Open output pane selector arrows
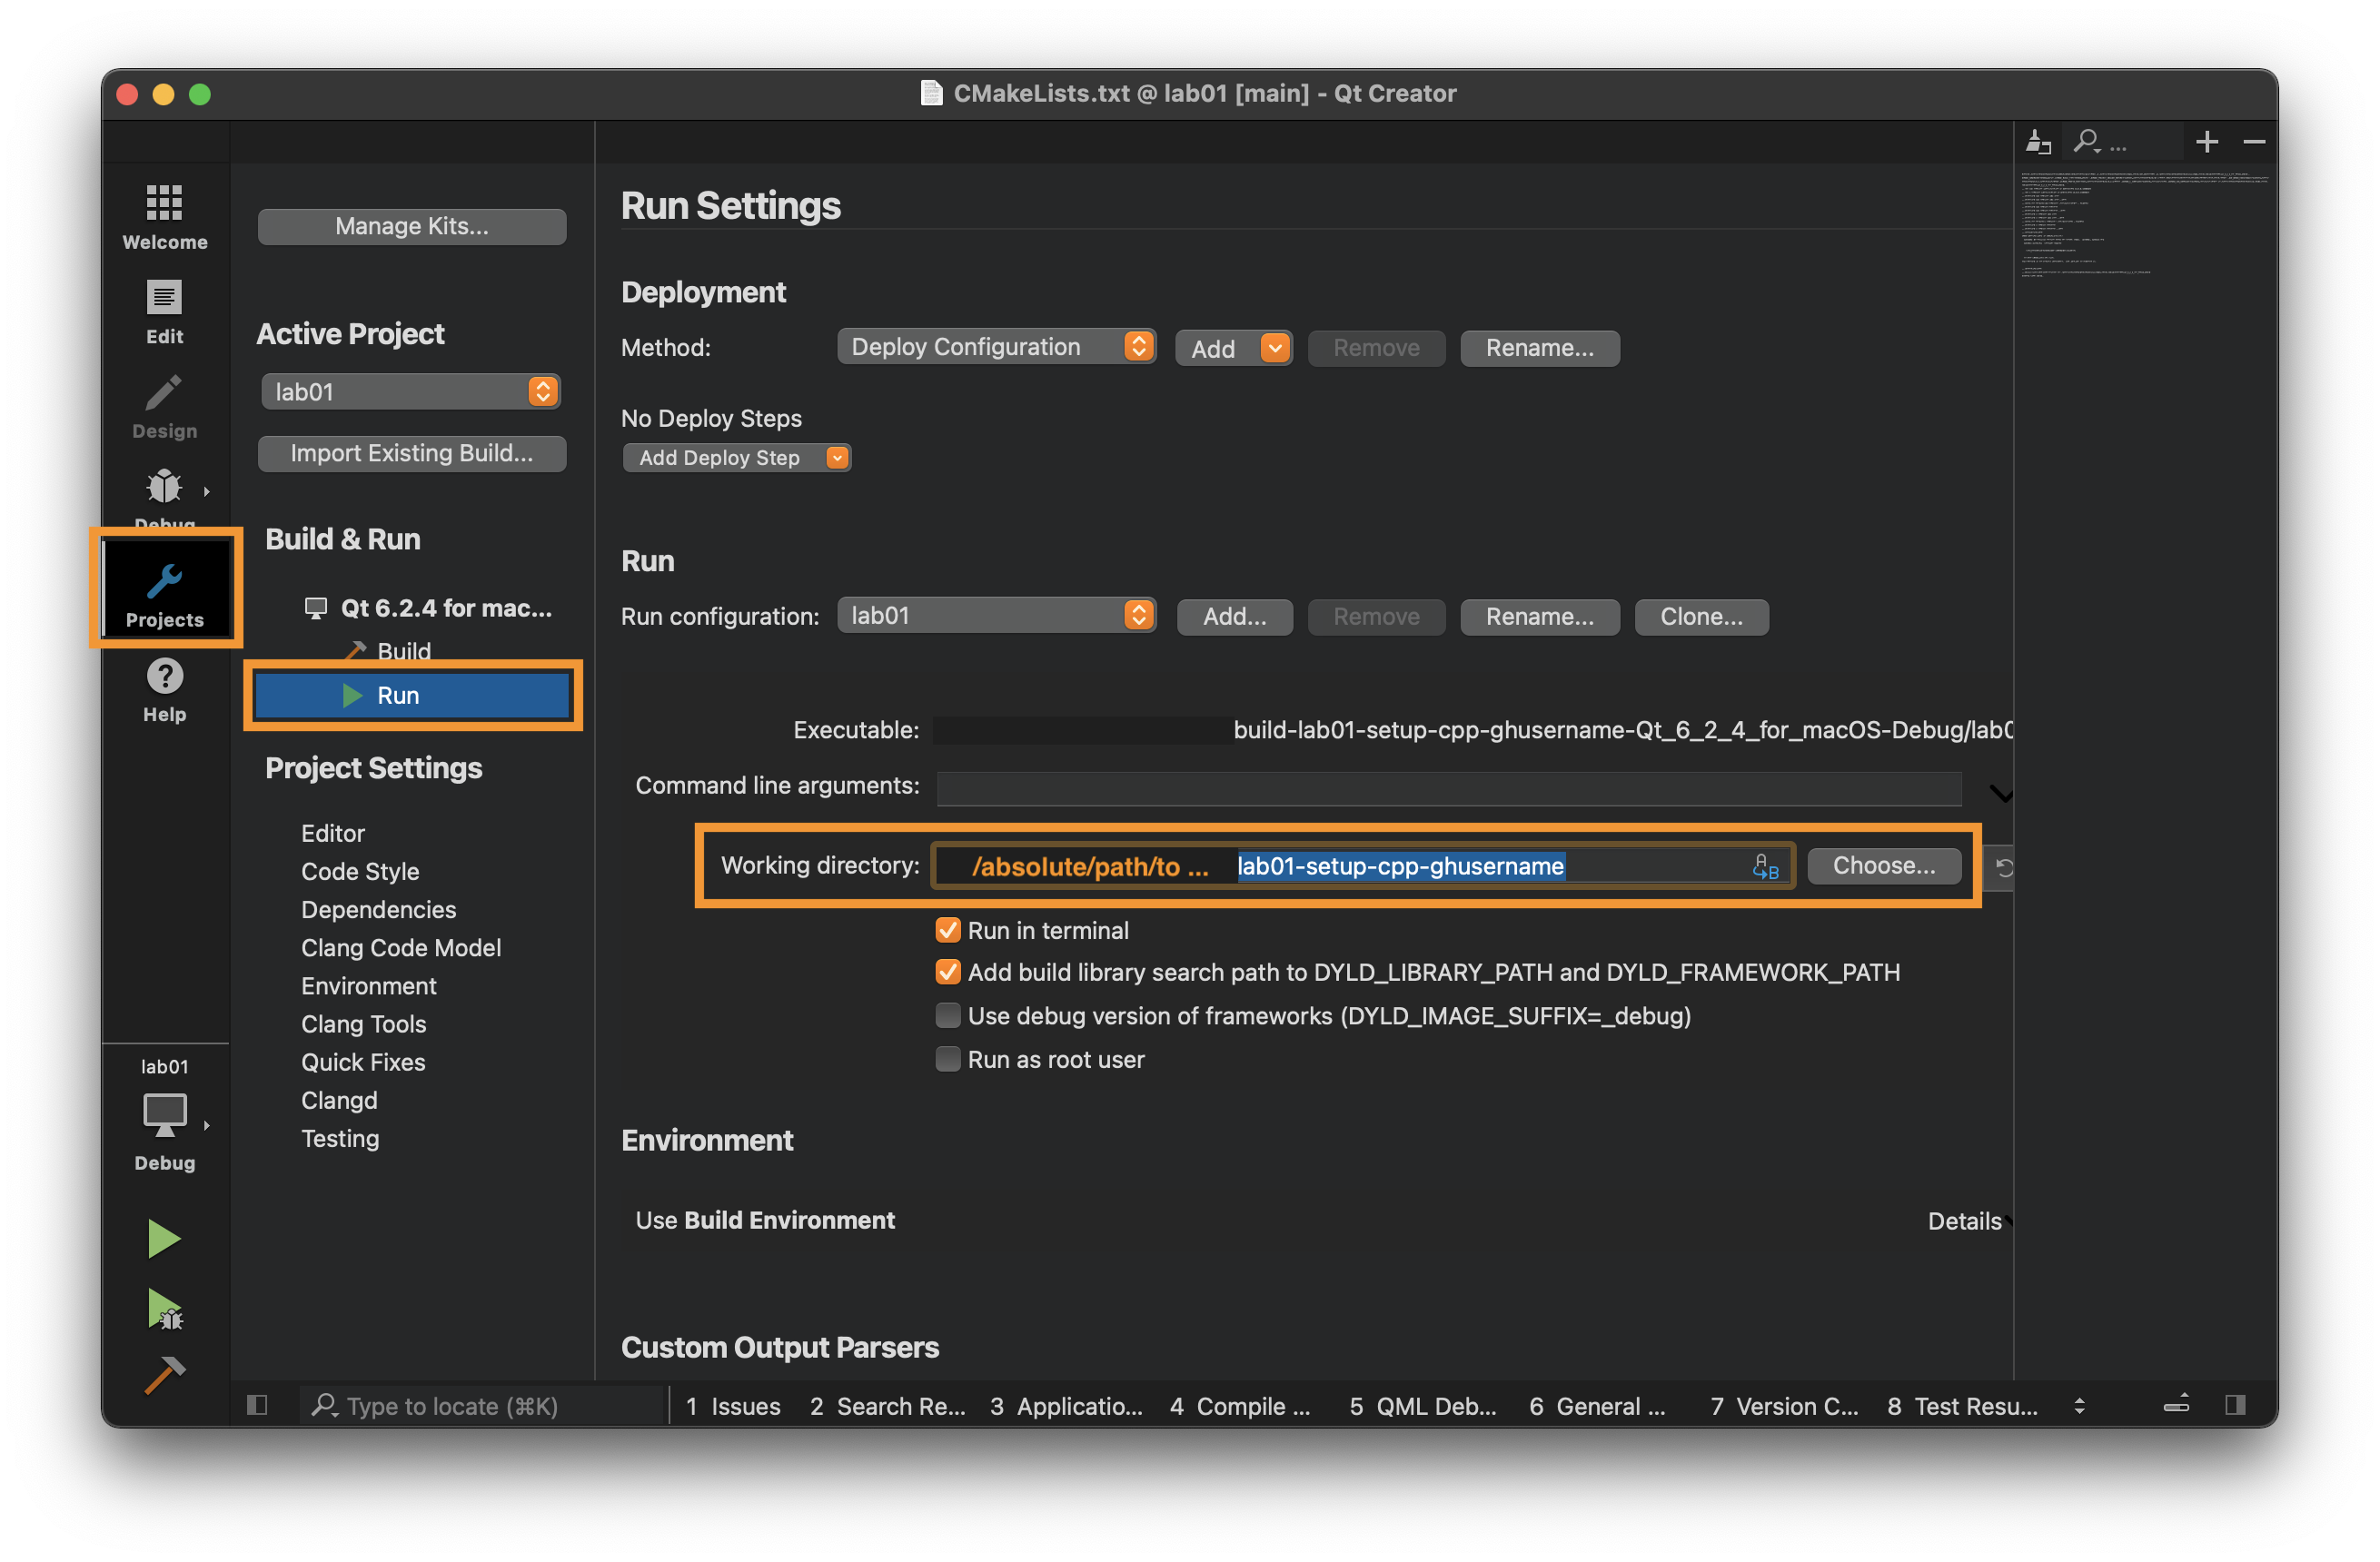 (x=2079, y=1405)
